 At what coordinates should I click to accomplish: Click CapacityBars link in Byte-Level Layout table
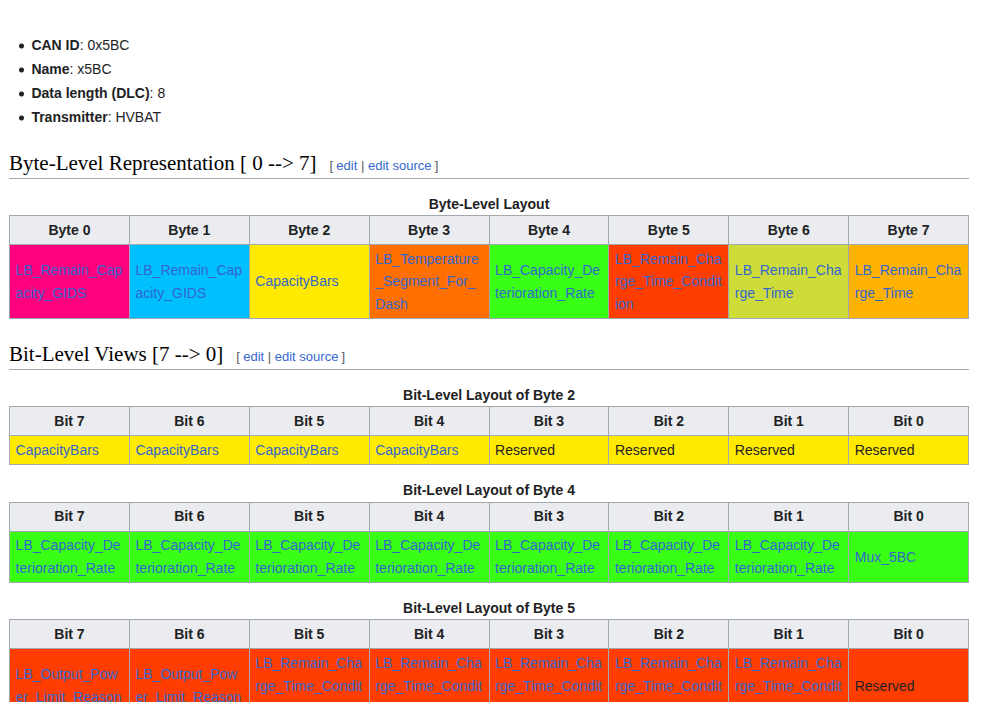click(x=297, y=282)
